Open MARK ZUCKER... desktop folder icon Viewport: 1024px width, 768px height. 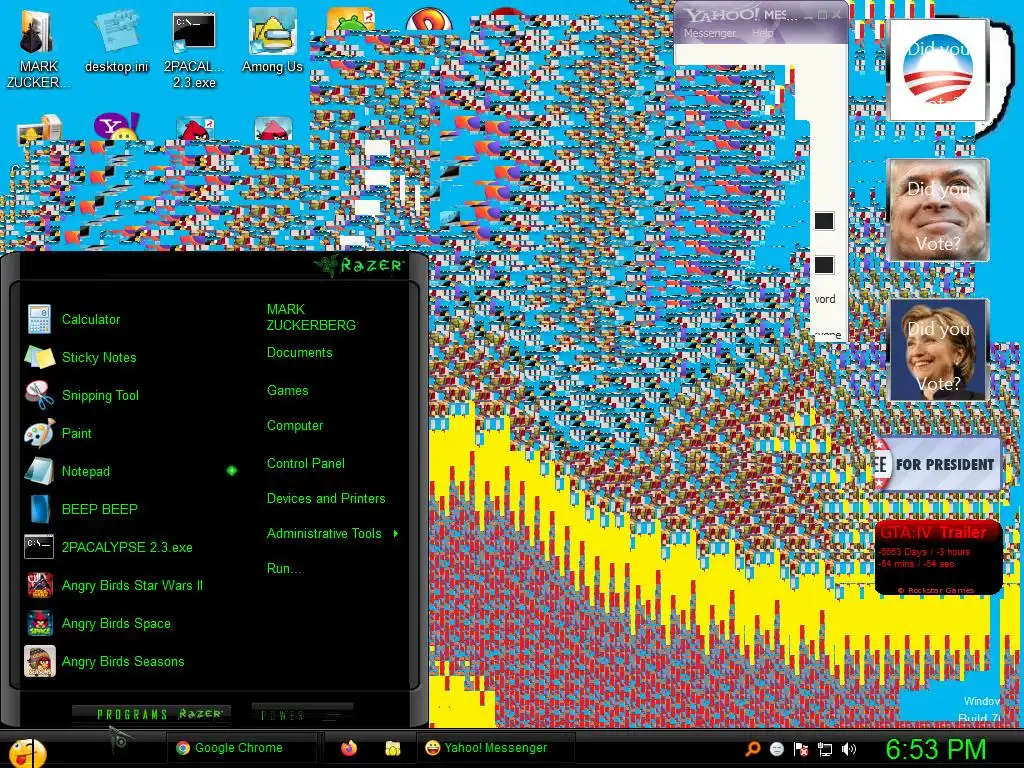pyautogui.click(x=38, y=49)
